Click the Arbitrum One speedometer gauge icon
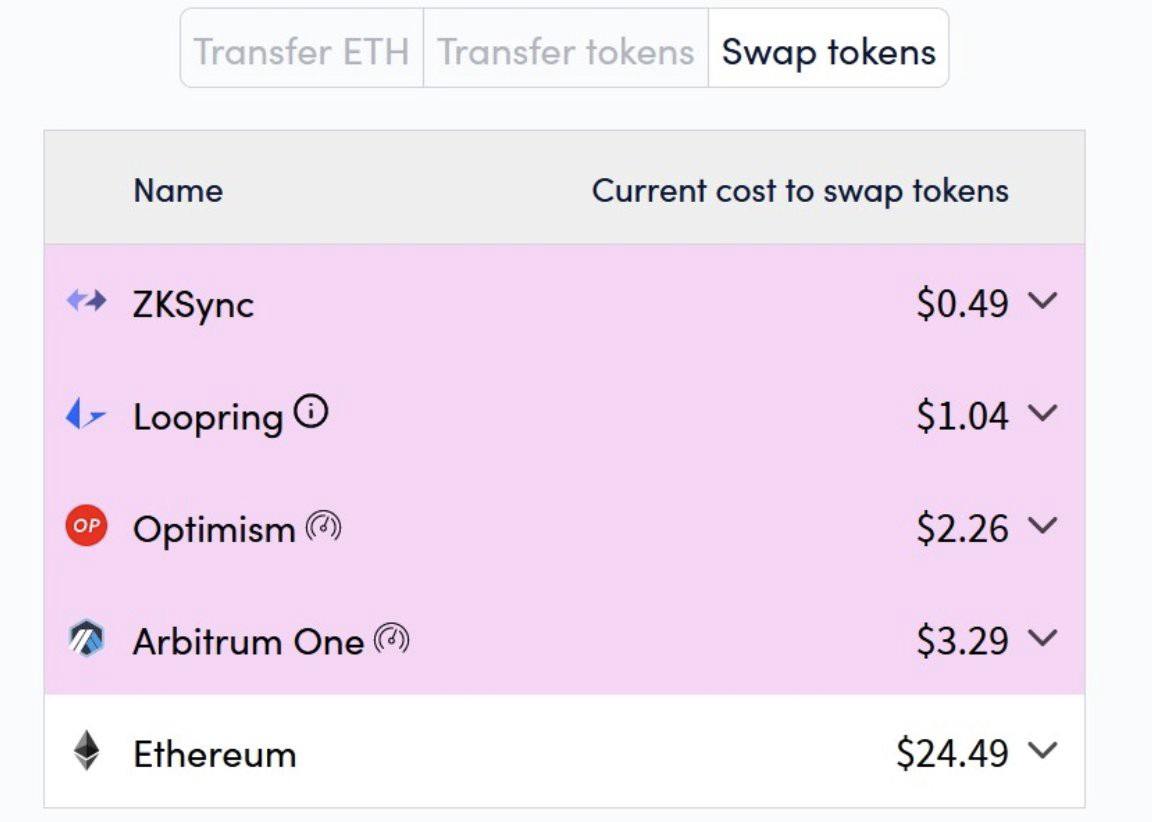The image size is (1152, 822). (x=392, y=639)
